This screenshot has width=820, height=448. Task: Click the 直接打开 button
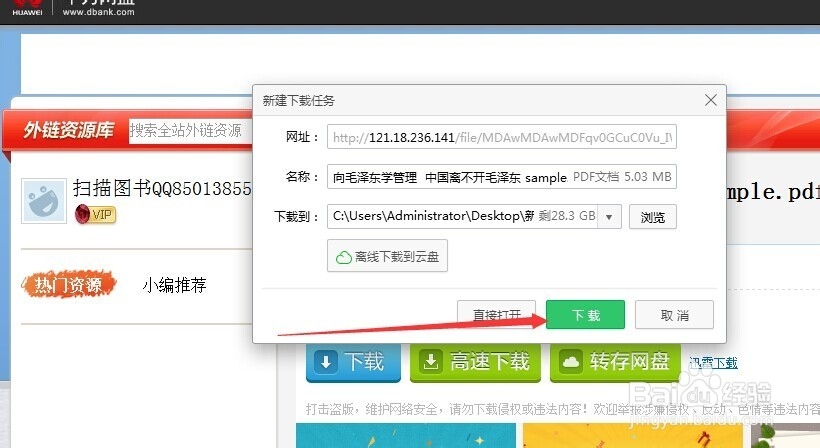click(x=496, y=315)
